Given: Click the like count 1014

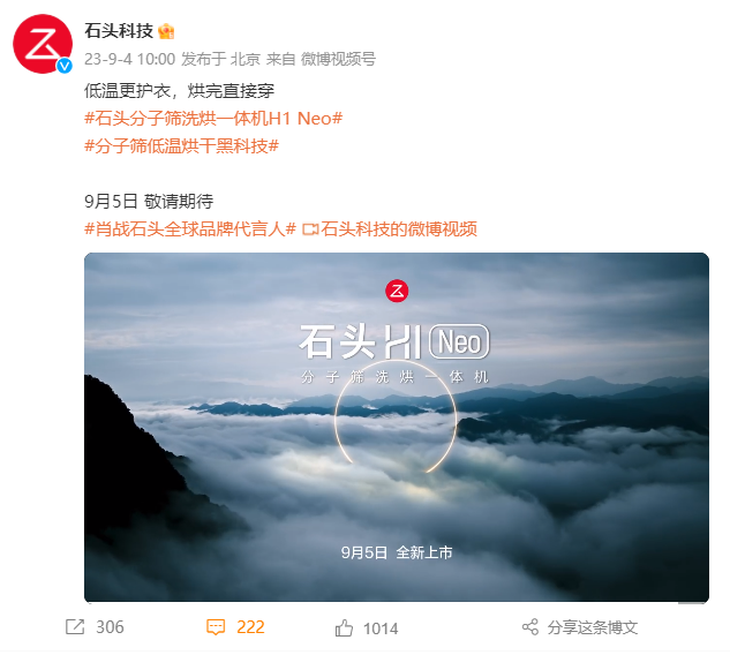Looking at the screenshot, I should point(381,628).
